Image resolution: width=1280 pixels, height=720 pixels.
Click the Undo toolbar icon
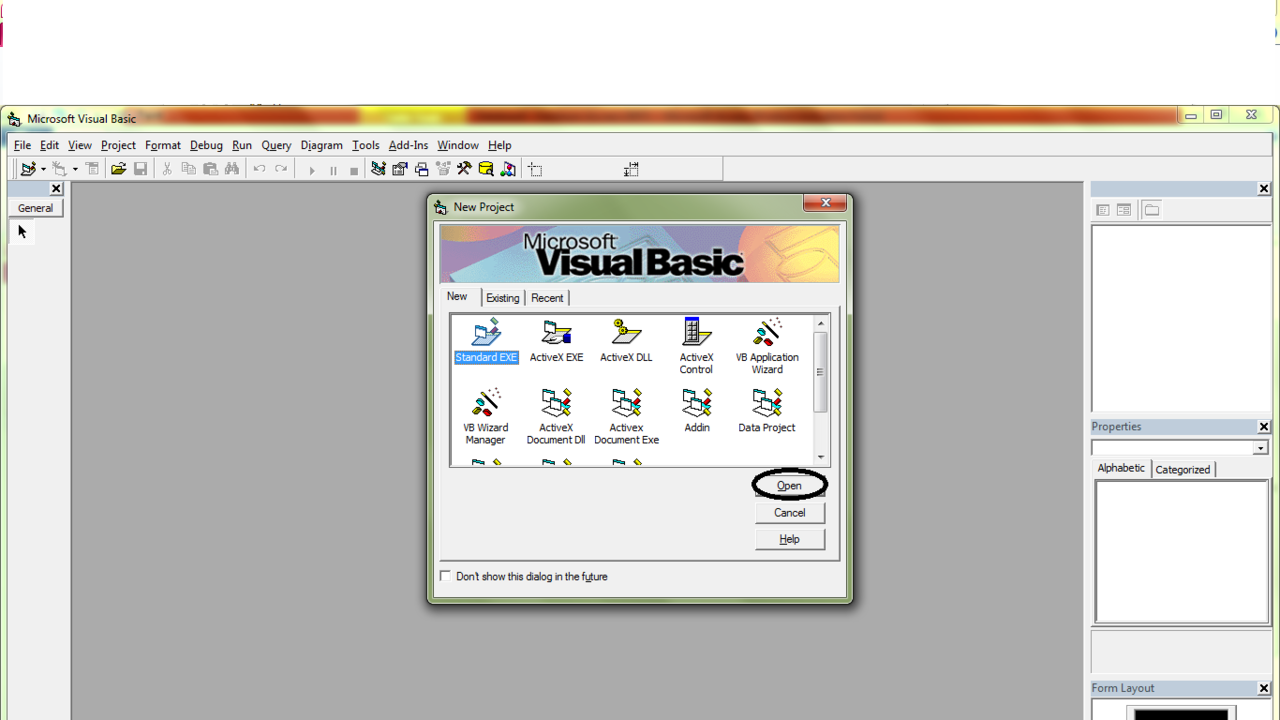coord(259,169)
